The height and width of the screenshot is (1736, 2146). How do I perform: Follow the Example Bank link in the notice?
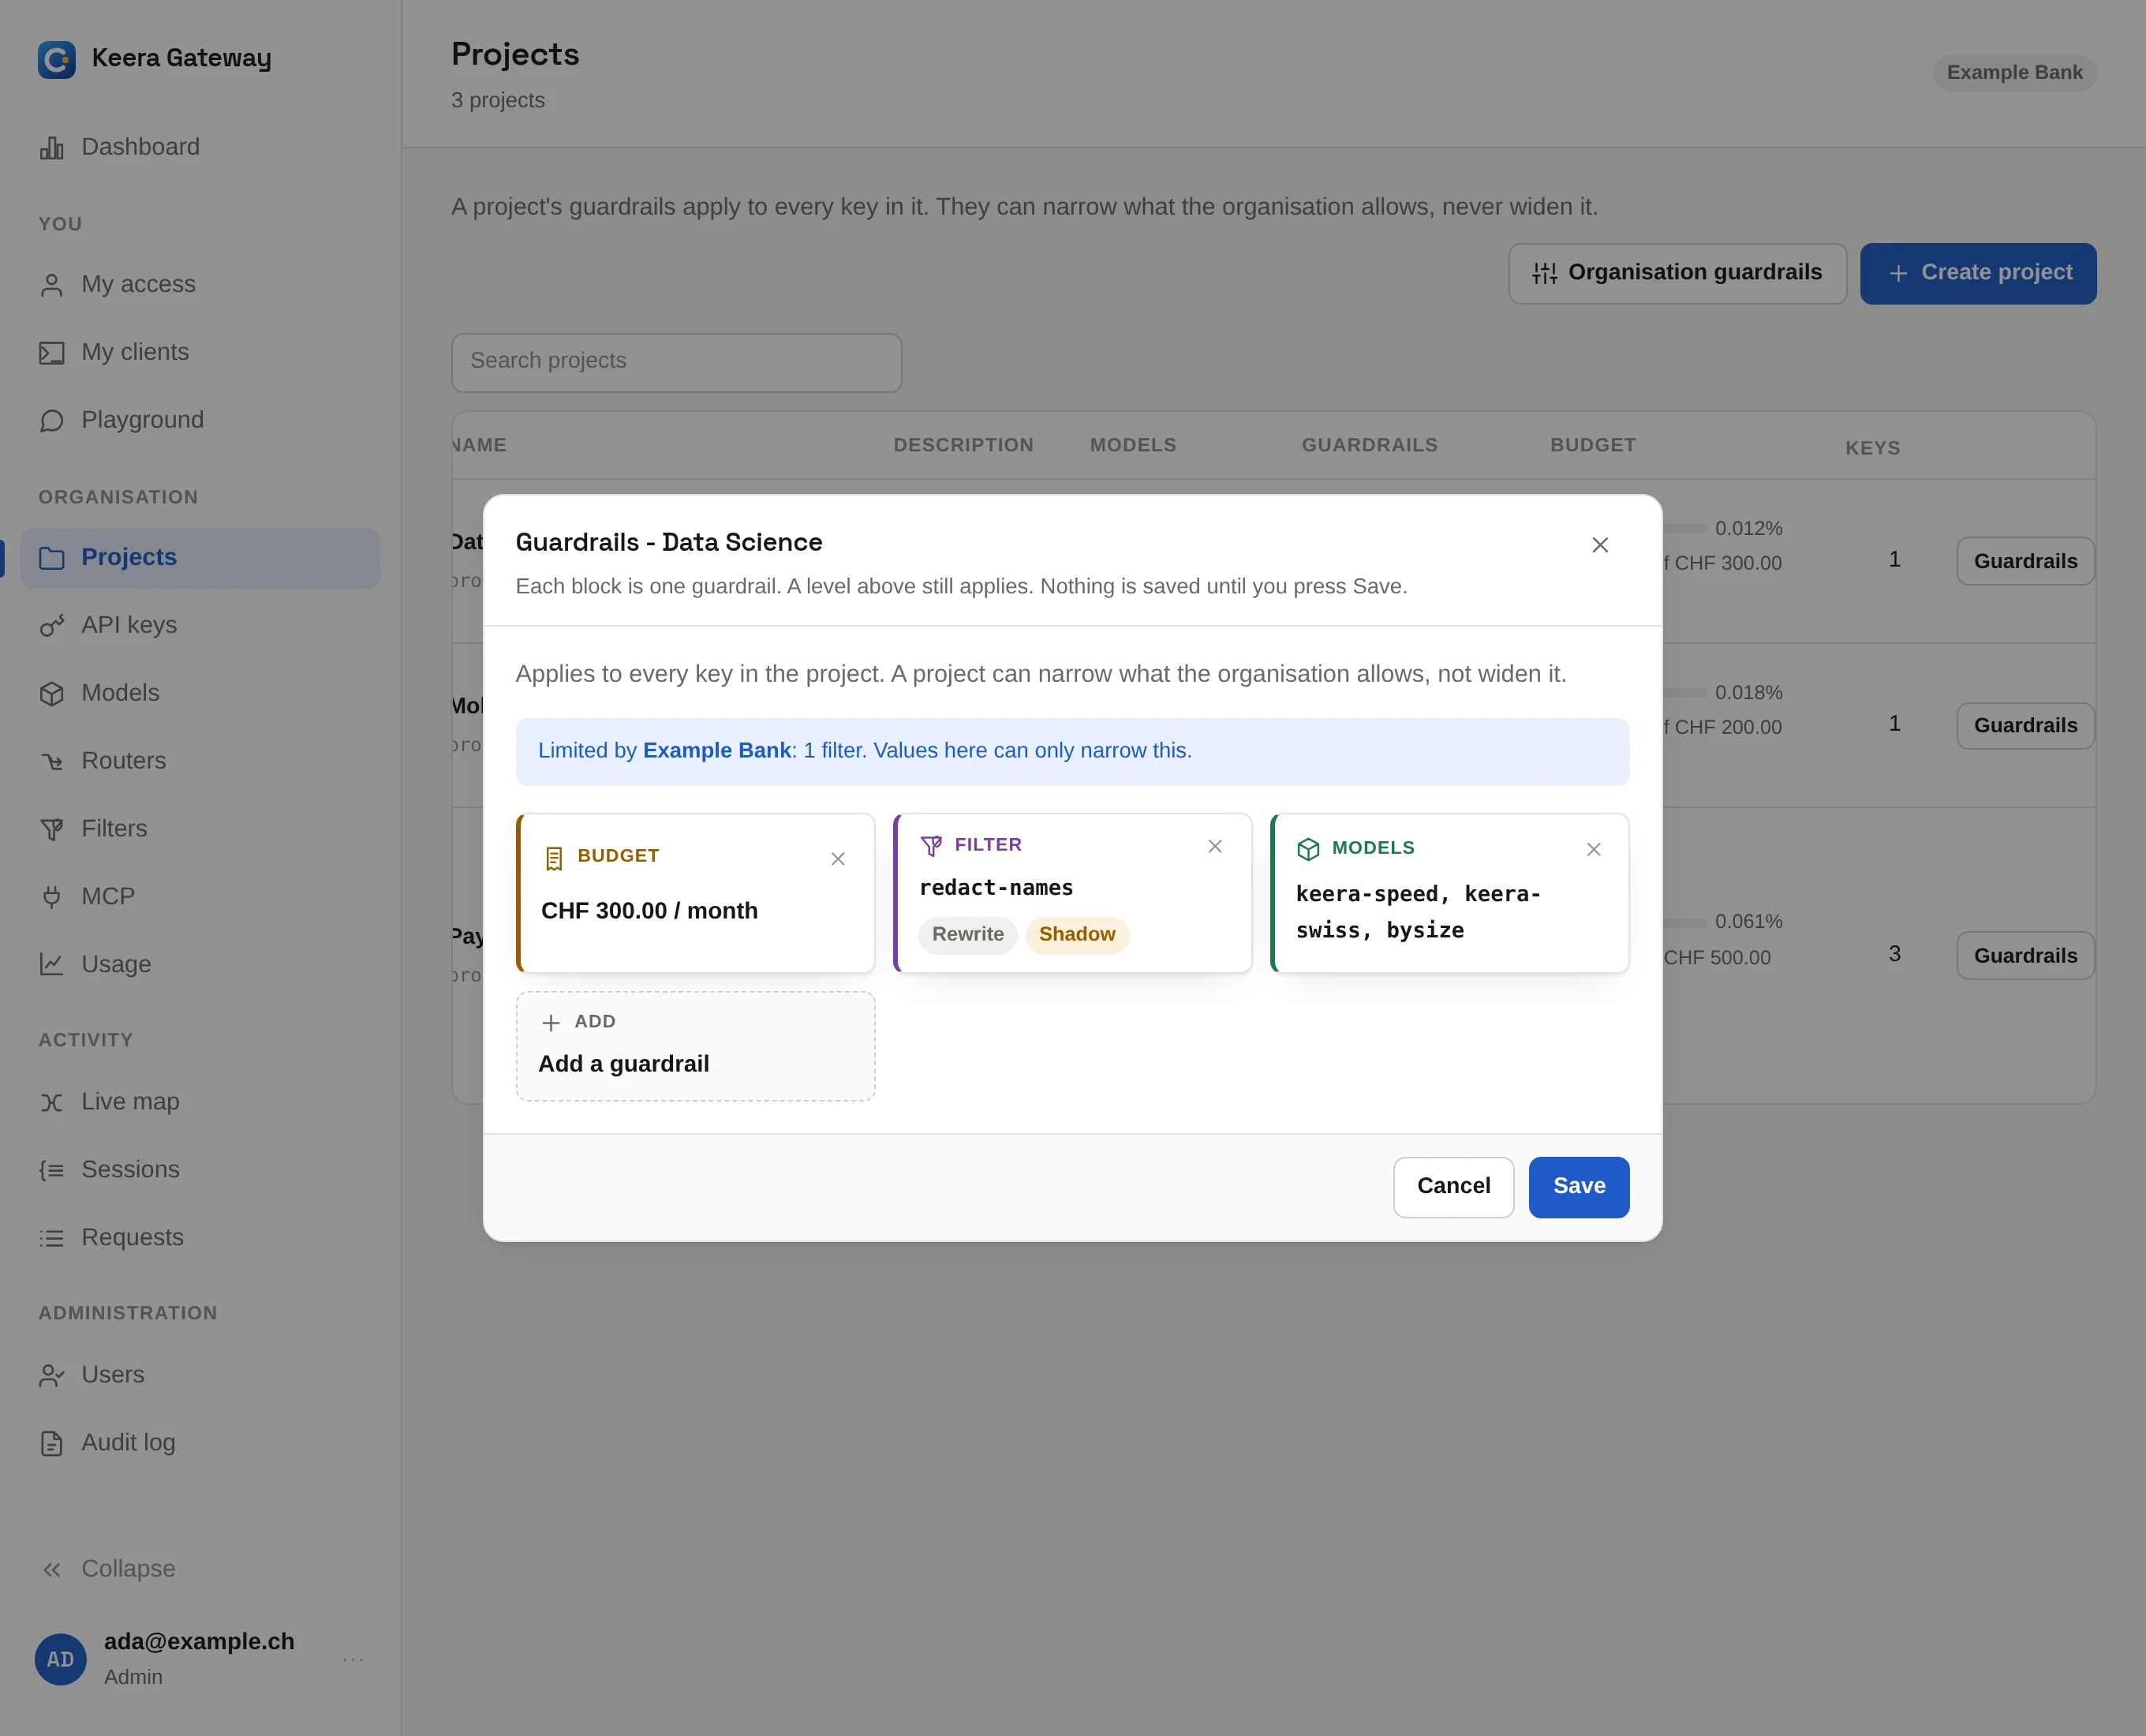716,750
